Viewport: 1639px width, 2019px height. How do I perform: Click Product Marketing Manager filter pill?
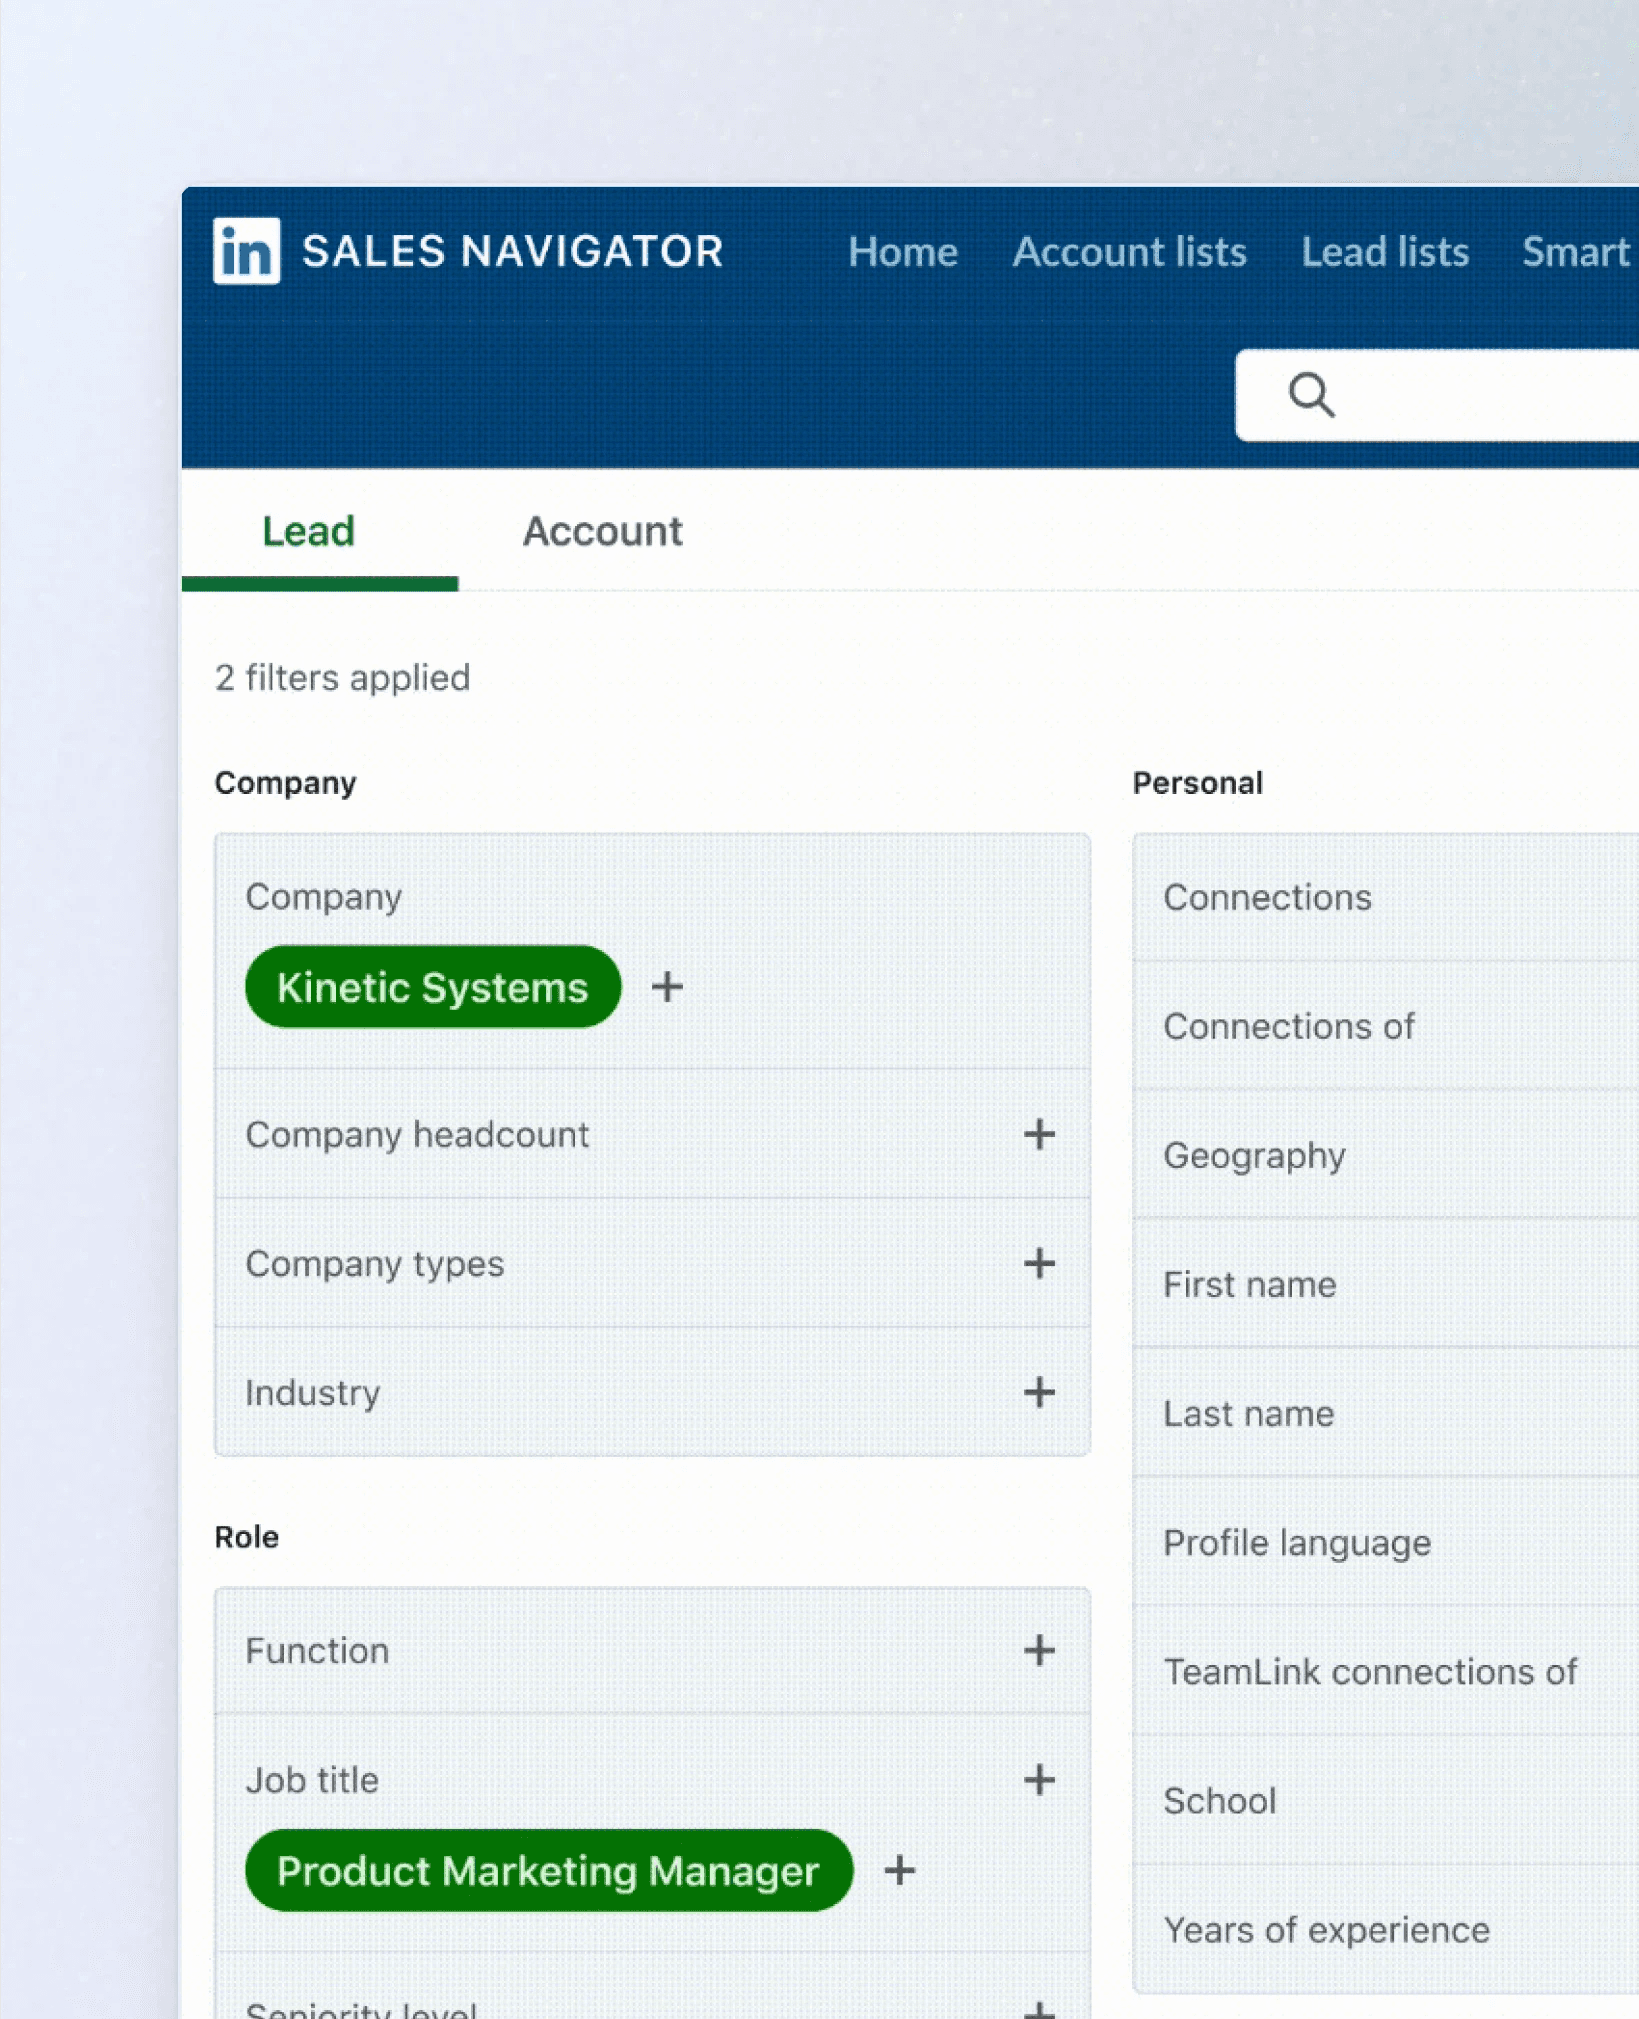click(x=548, y=1870)
